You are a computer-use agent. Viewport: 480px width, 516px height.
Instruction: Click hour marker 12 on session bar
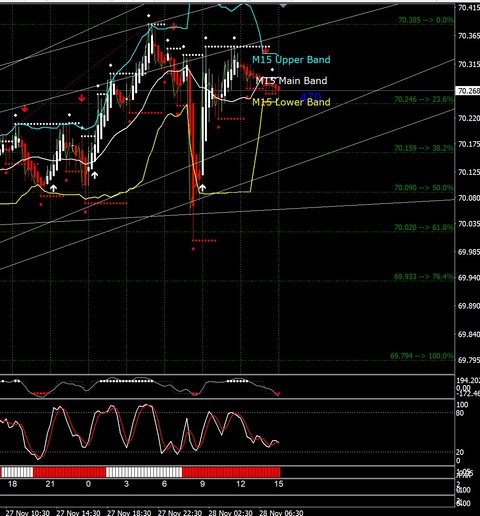[241, 484]
